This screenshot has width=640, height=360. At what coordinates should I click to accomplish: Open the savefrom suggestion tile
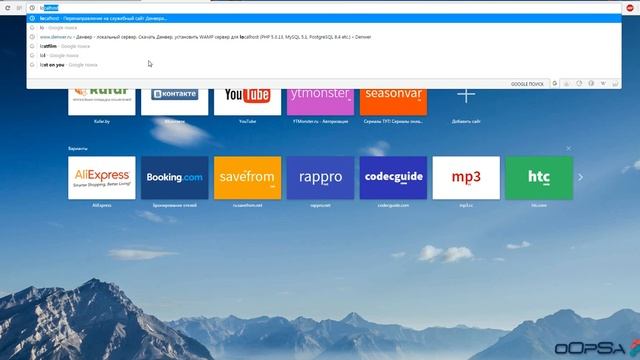(x=247, y=178)
